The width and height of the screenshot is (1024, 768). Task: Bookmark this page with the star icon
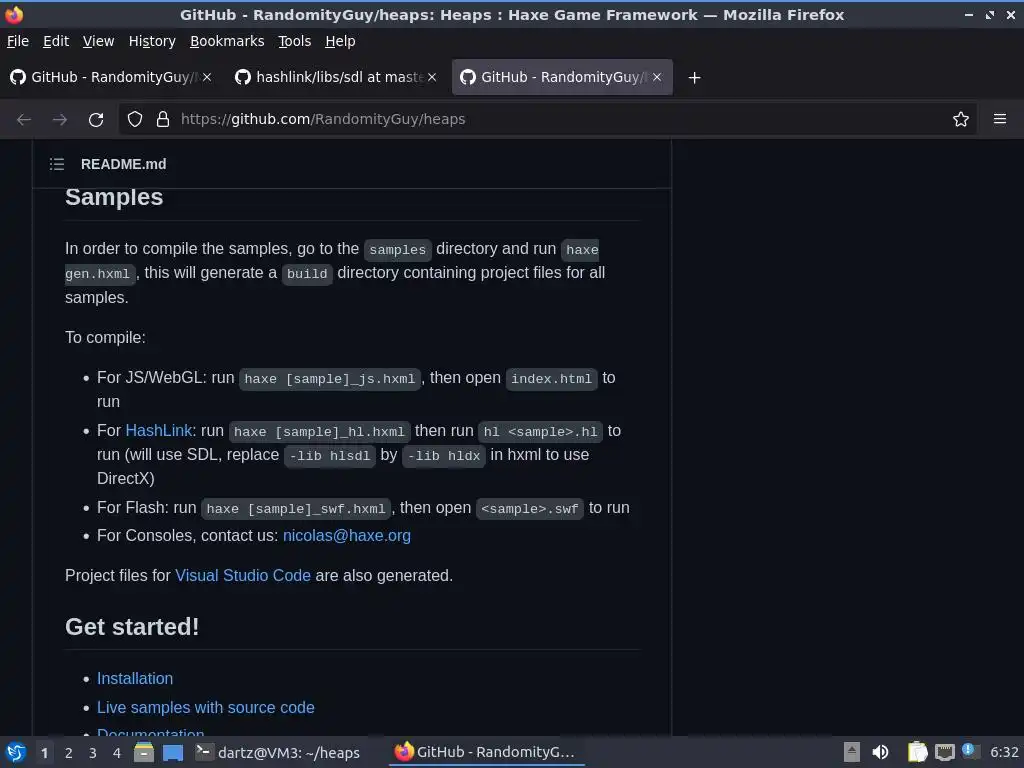coord(960,119)
